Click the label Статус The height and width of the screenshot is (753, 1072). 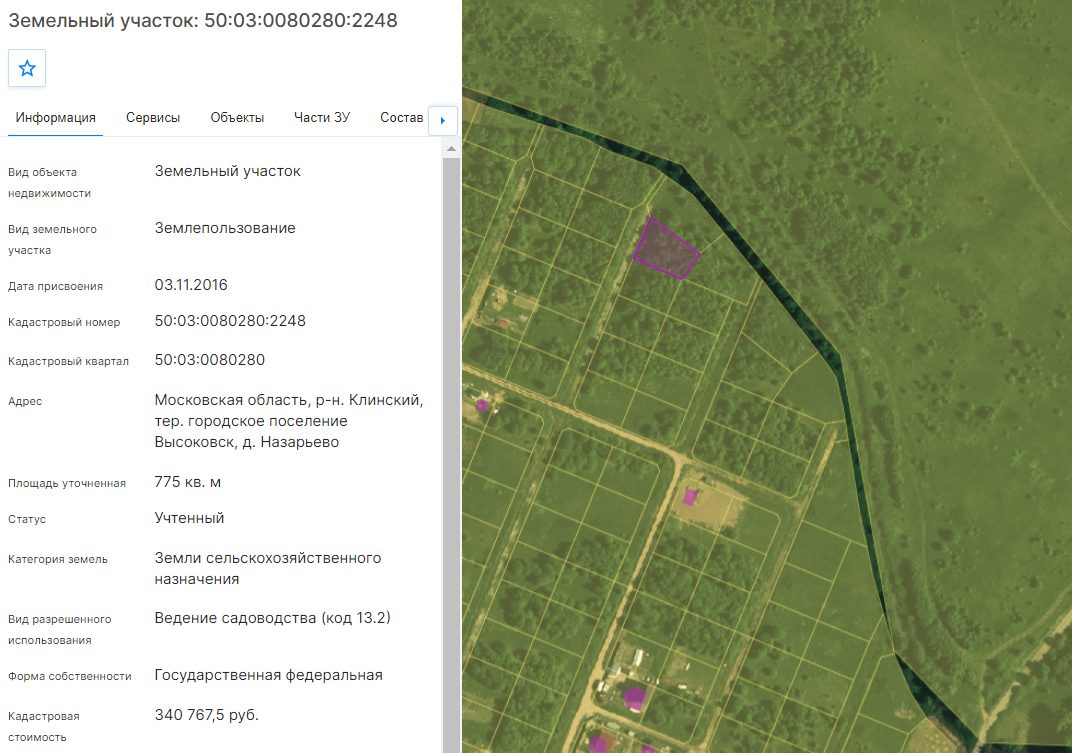click(x=27, y=519)
